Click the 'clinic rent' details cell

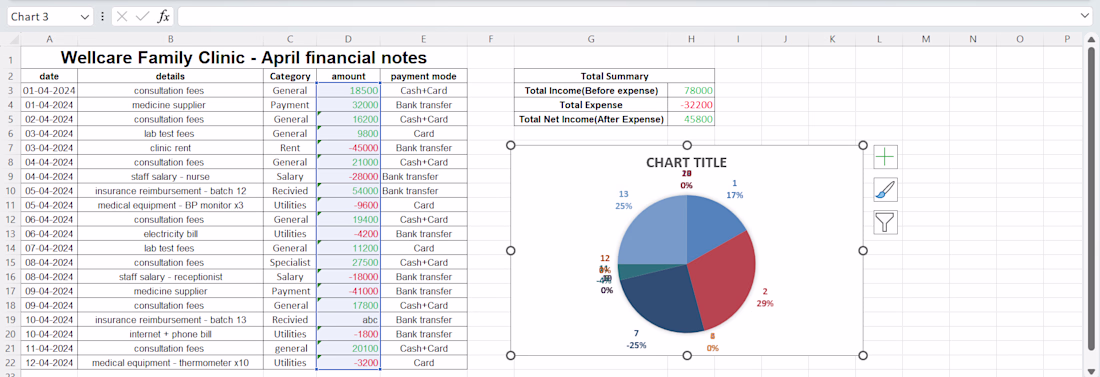click(x=170, y=148)
